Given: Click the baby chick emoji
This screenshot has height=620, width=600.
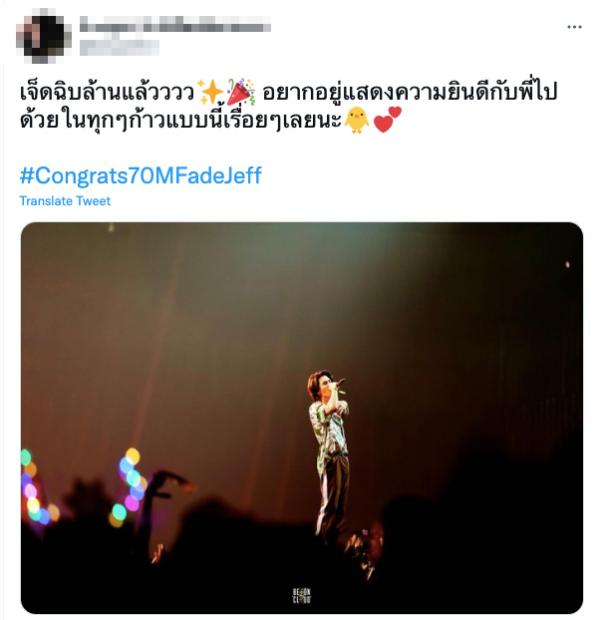Looking at the screenshot, I should pyautogui.click(x=356, y=120).
